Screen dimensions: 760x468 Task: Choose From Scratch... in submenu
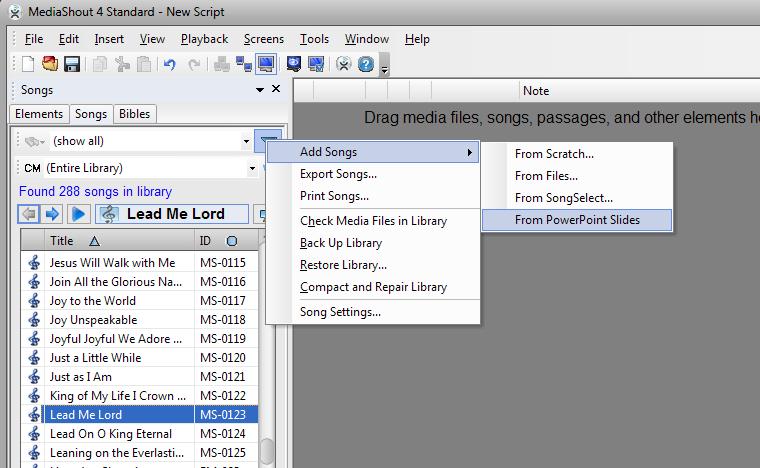click(577, 154)
